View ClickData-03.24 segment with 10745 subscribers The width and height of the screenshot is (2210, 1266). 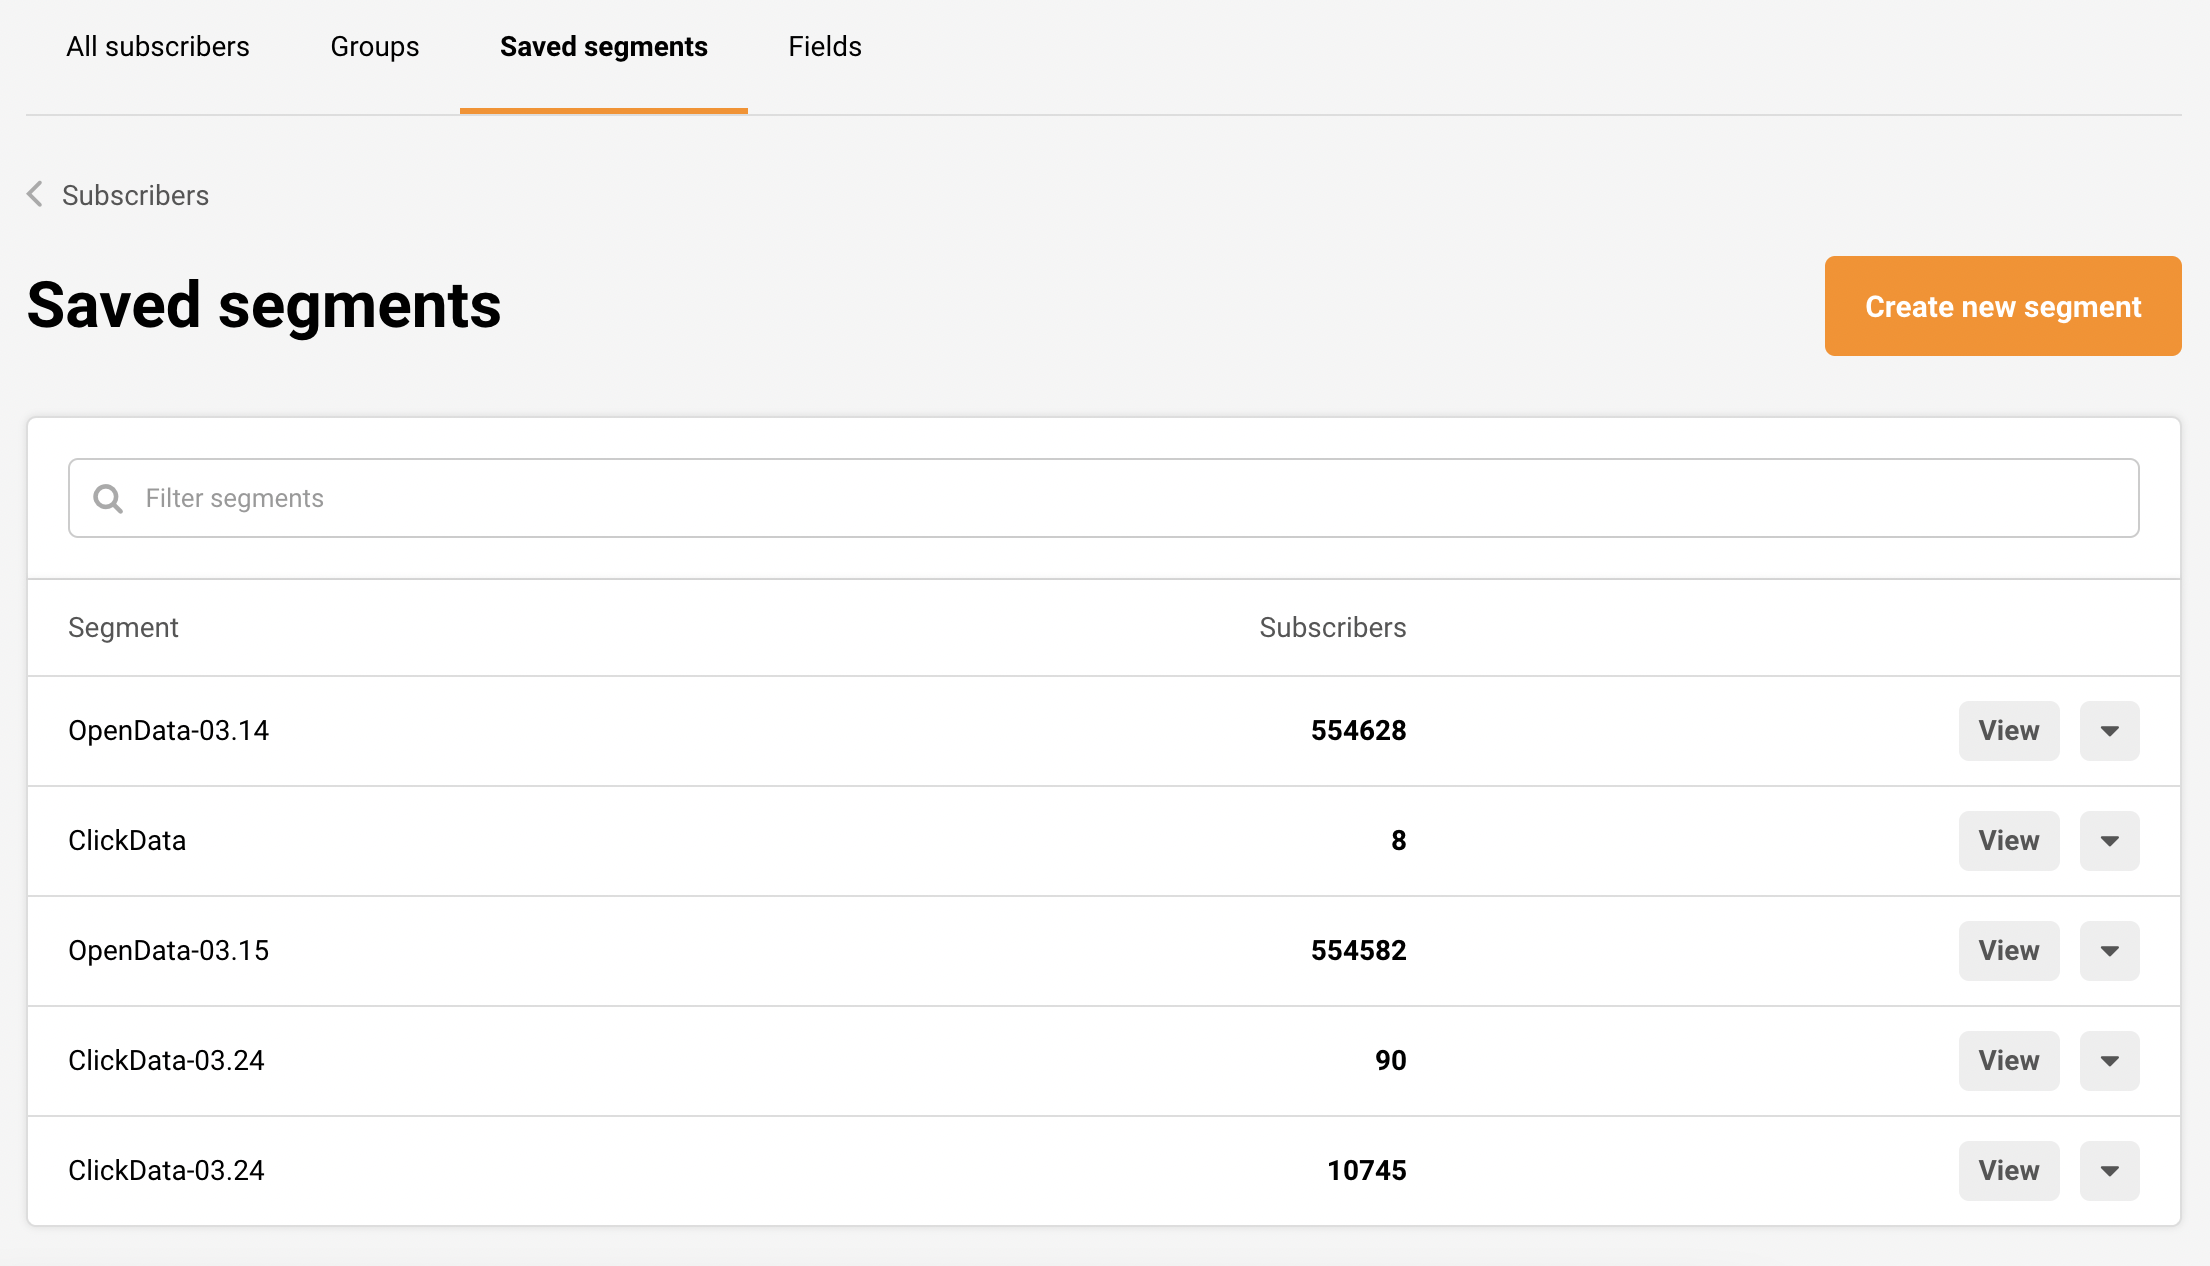point(2008,1171)
